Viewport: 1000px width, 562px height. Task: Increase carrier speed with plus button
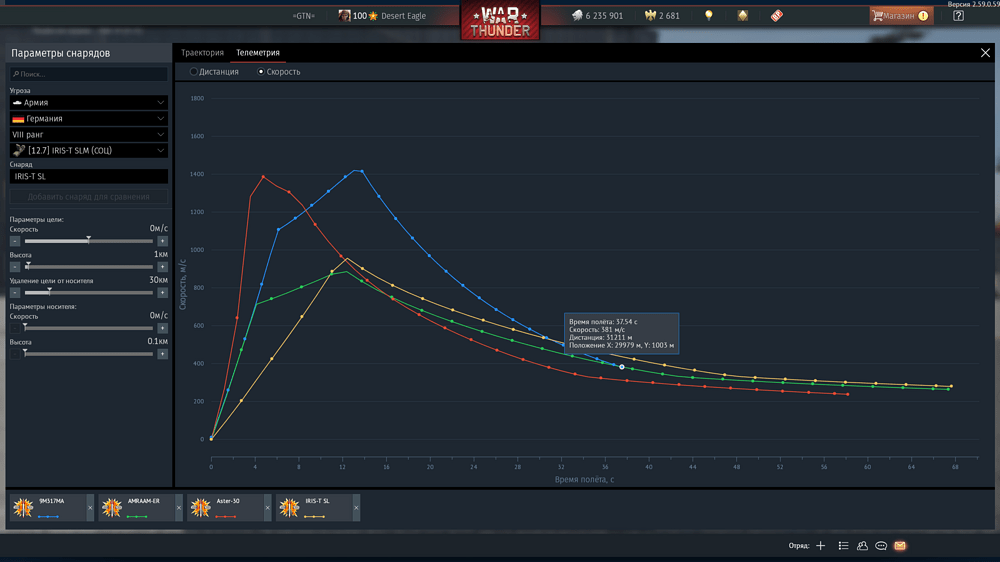(x=163, y=328)
